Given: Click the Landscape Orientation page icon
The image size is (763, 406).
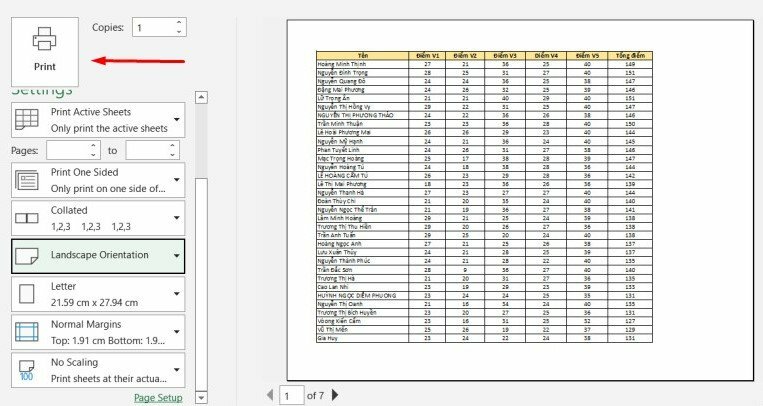Looking at the screenshot, I should [x=27, y=256].
